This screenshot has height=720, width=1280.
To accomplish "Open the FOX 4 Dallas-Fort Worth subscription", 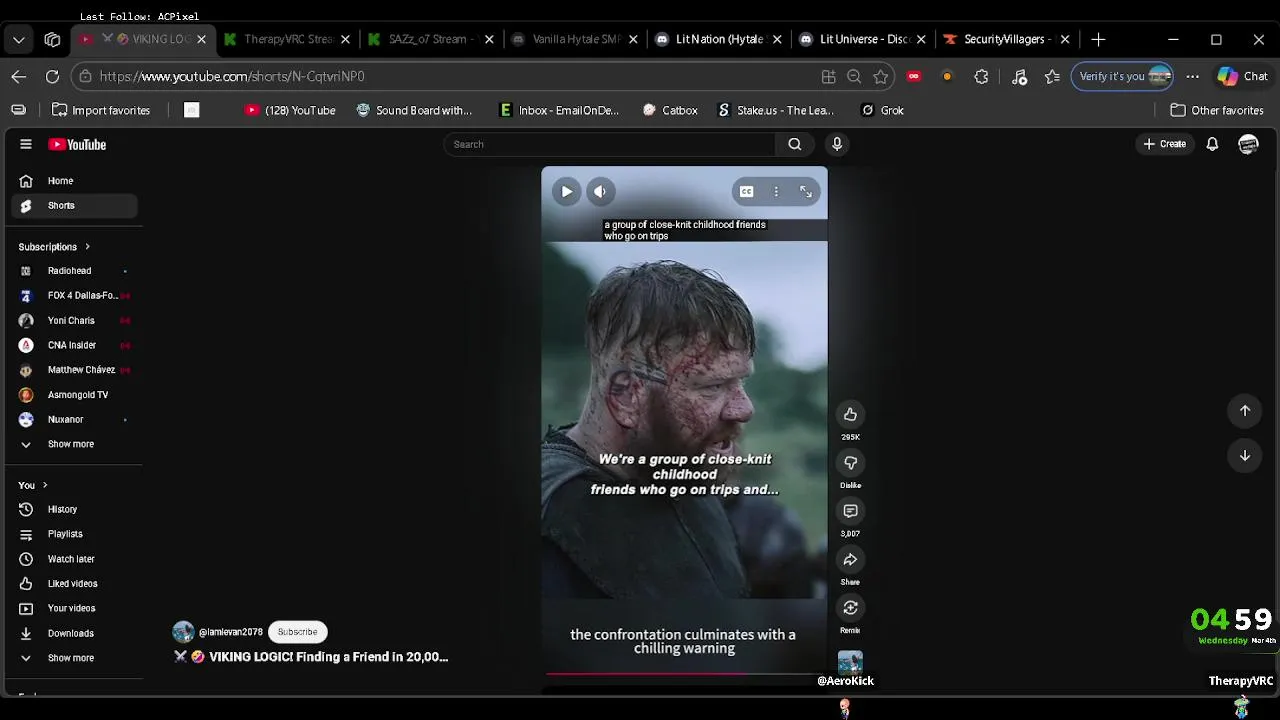I will pos(74,295).
